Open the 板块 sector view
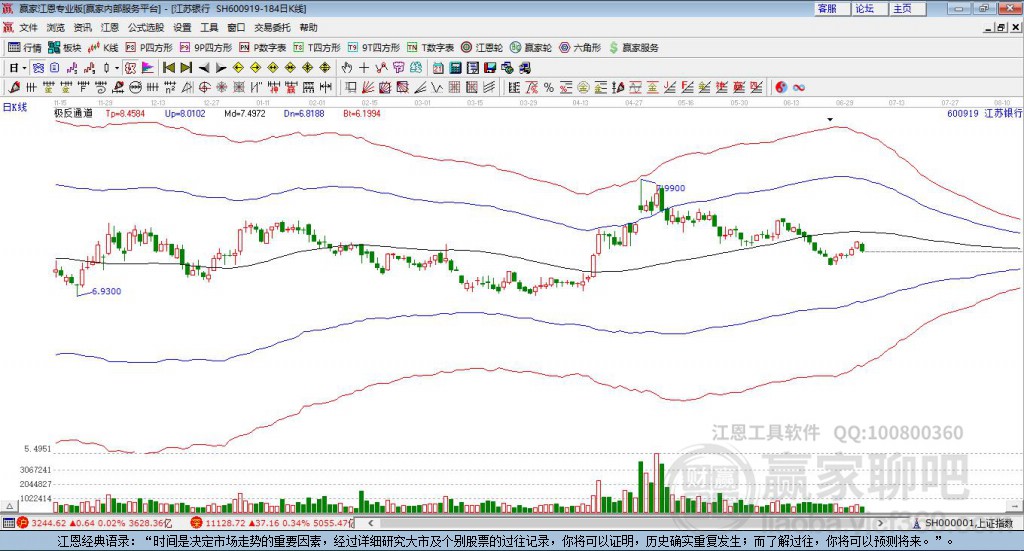1024x551 pixels. point(65,47)
